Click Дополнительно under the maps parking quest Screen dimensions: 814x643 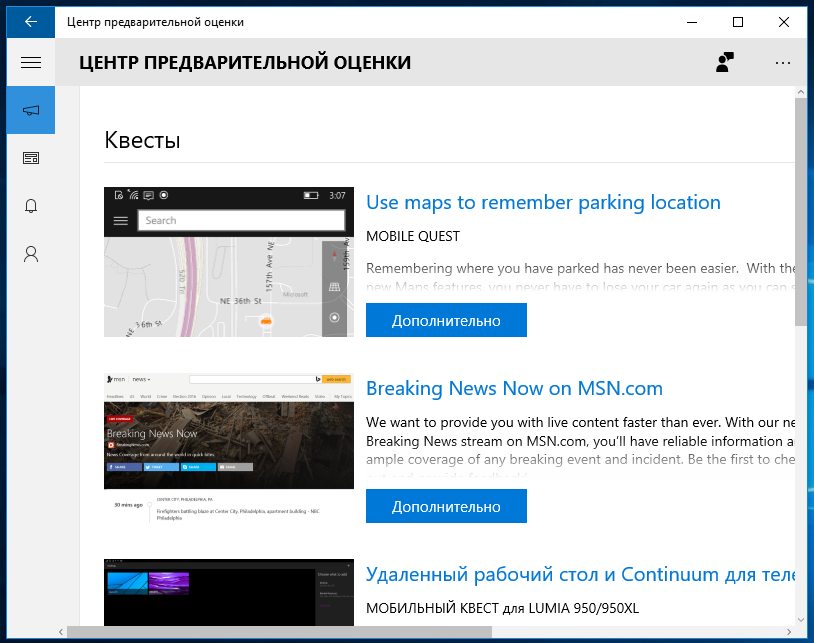[x=446, y=320]
